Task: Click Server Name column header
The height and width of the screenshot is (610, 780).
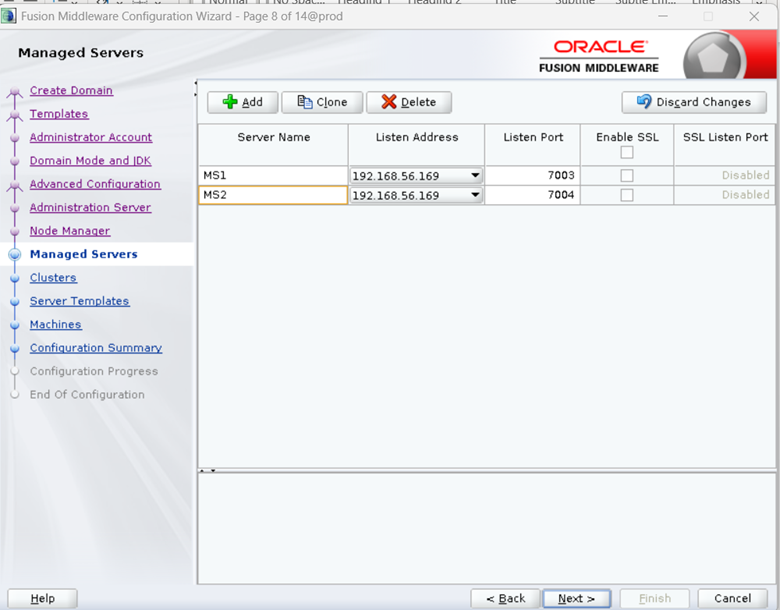Action: point(274,144)
